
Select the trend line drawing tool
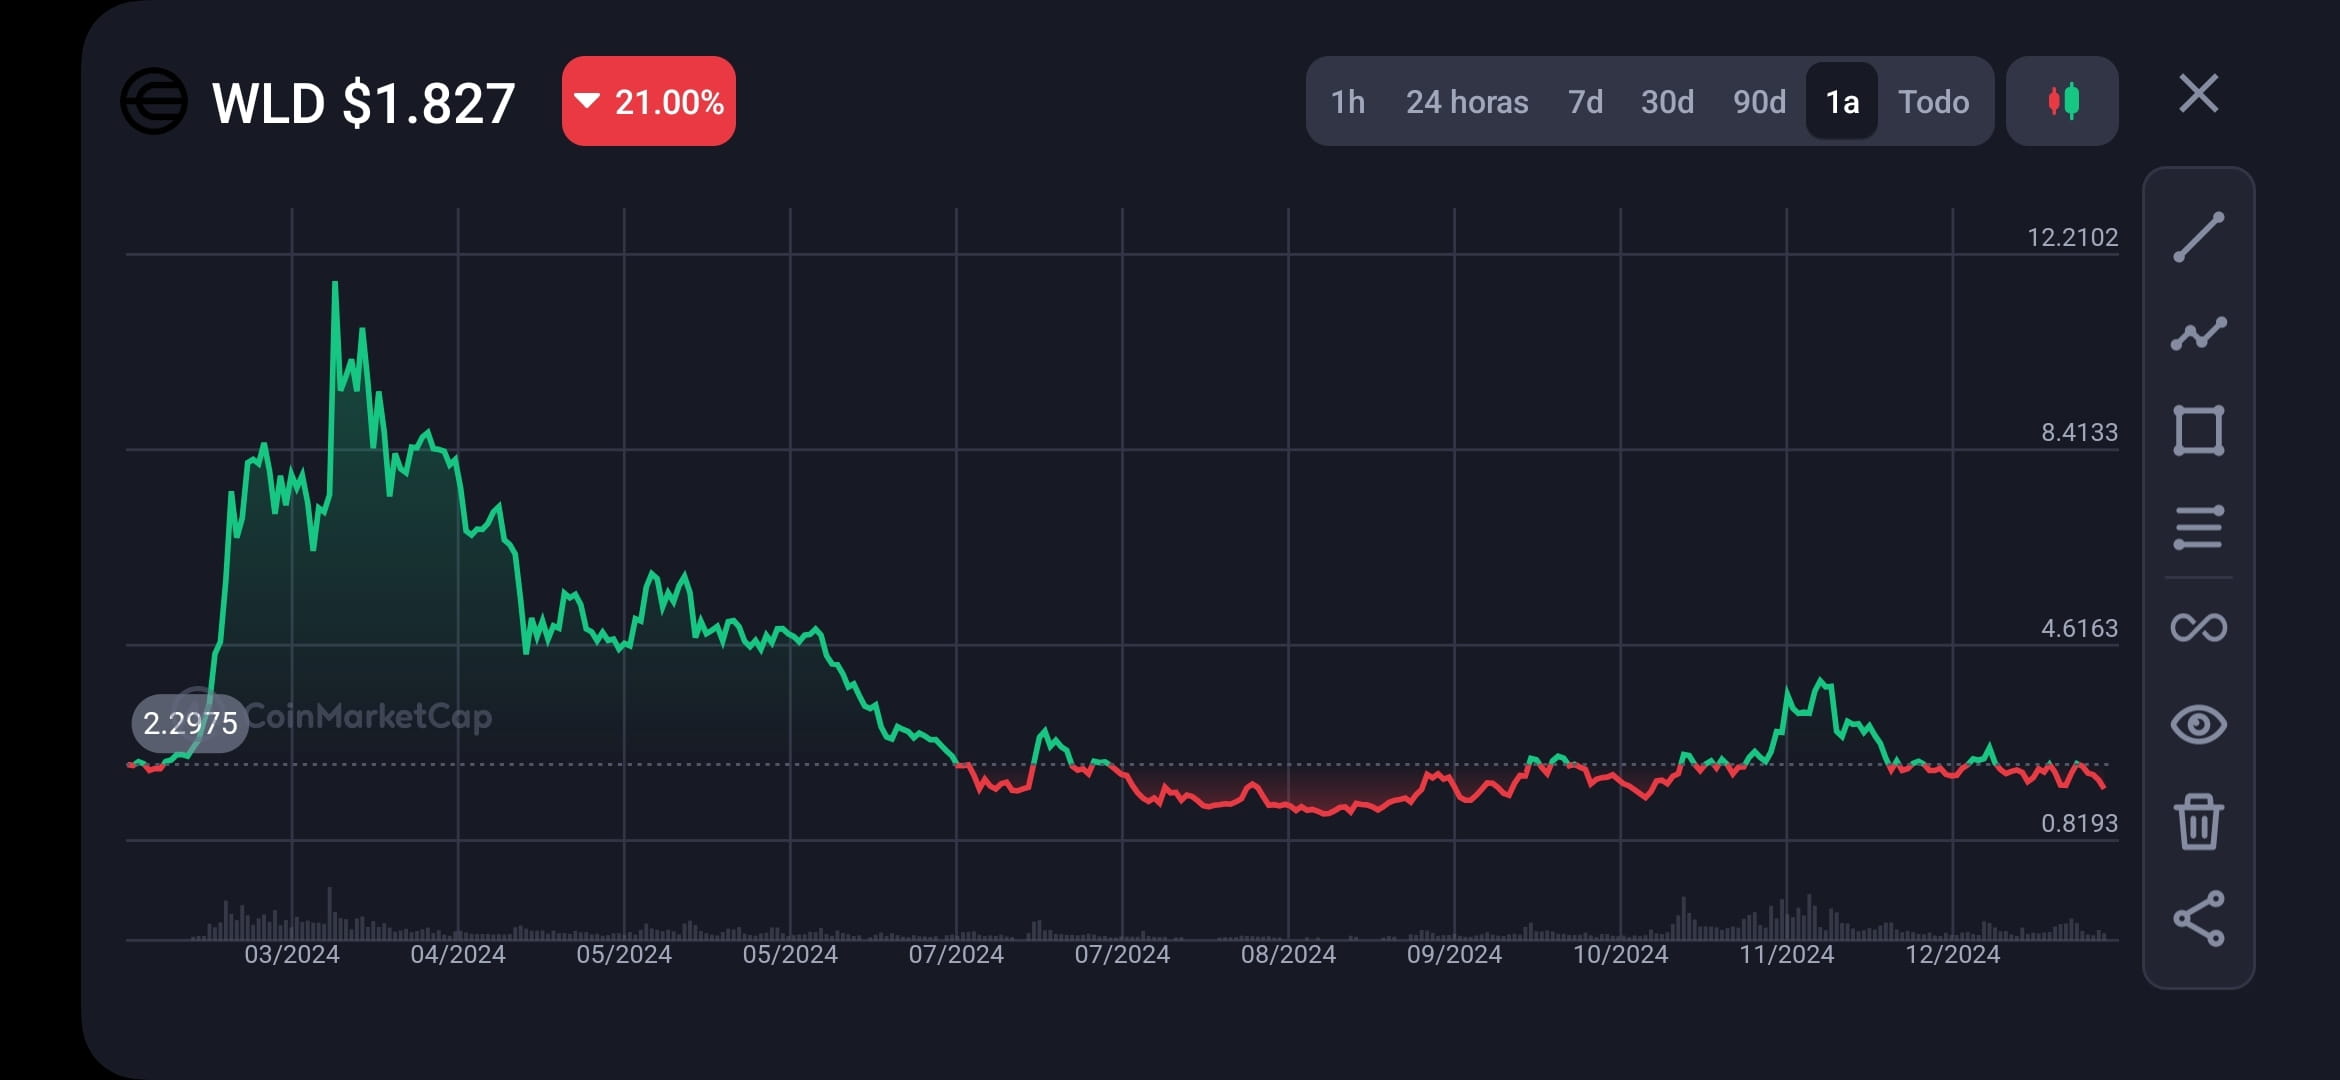(x=2198, y=237)
